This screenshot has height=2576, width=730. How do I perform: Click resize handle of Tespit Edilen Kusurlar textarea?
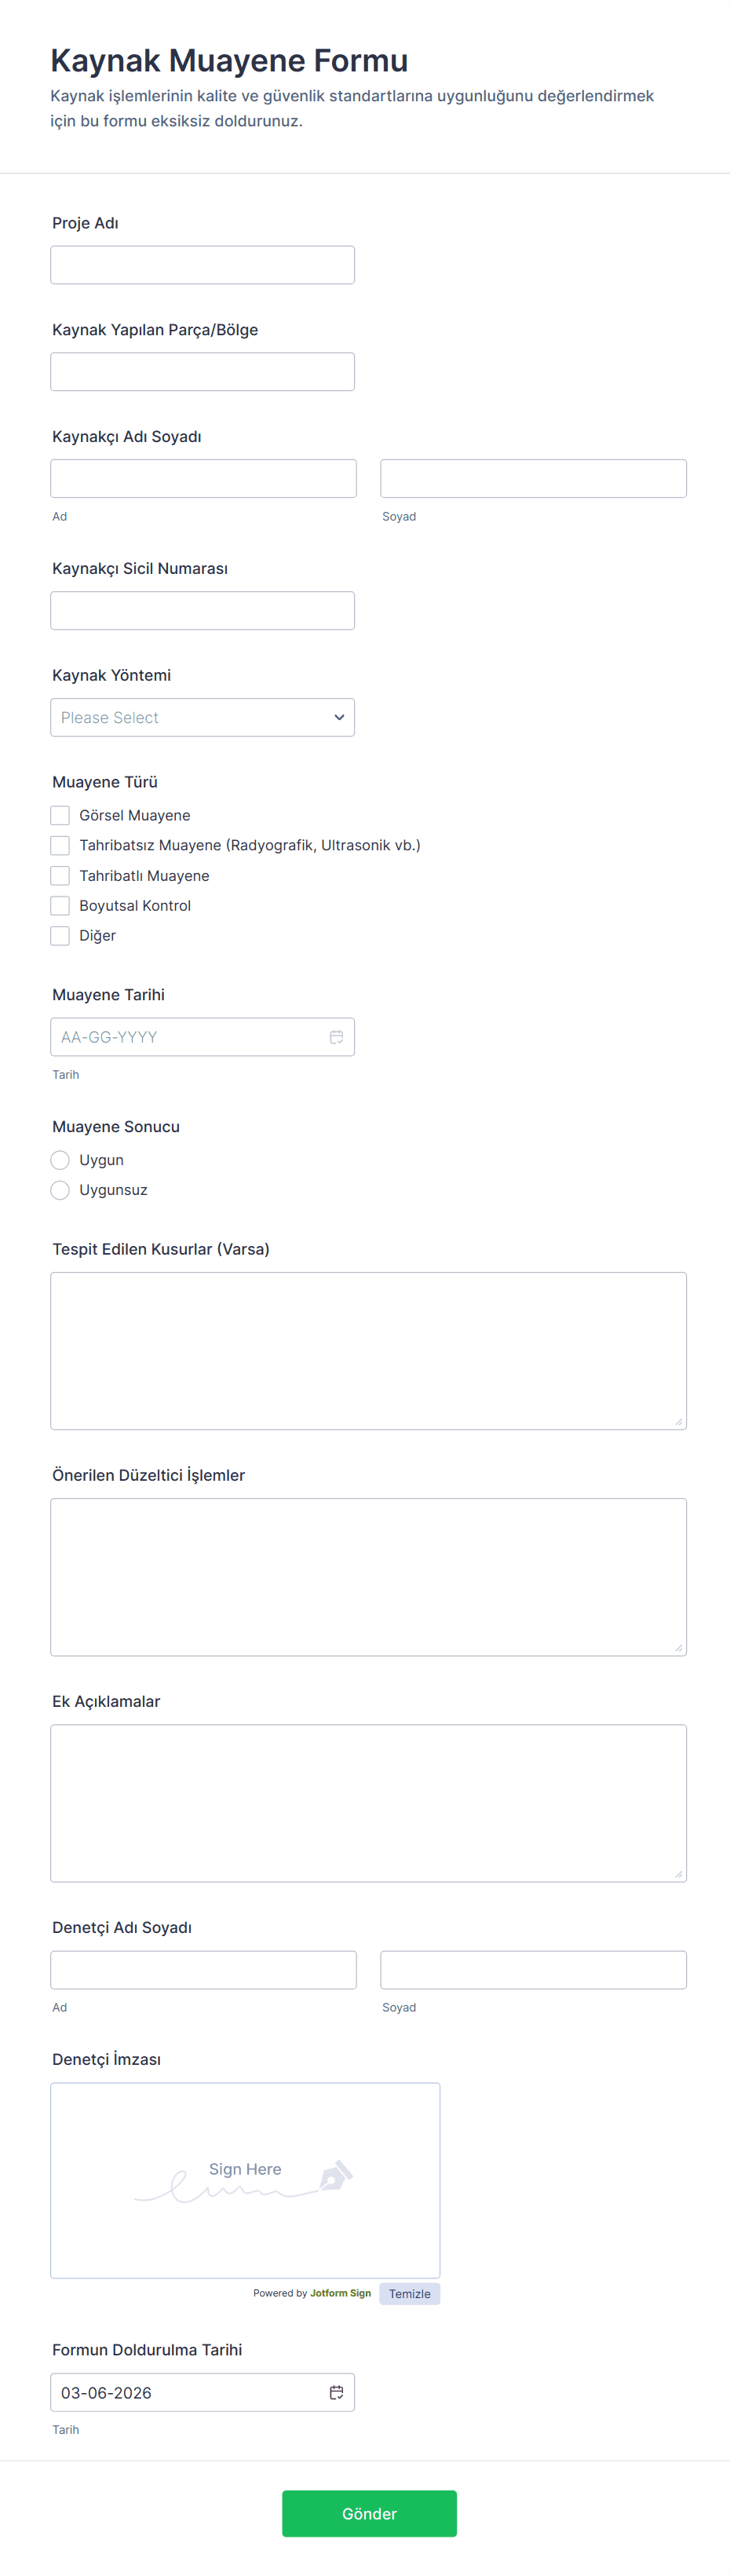[x=678, y=1421]
